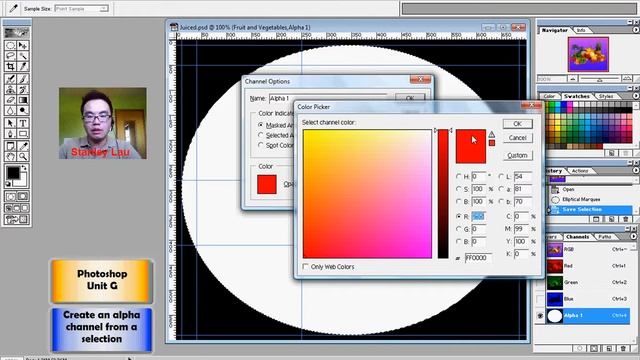Toggle visibility eye of Alpha 1 channel
640x360 pixels.
coord(540,316)
